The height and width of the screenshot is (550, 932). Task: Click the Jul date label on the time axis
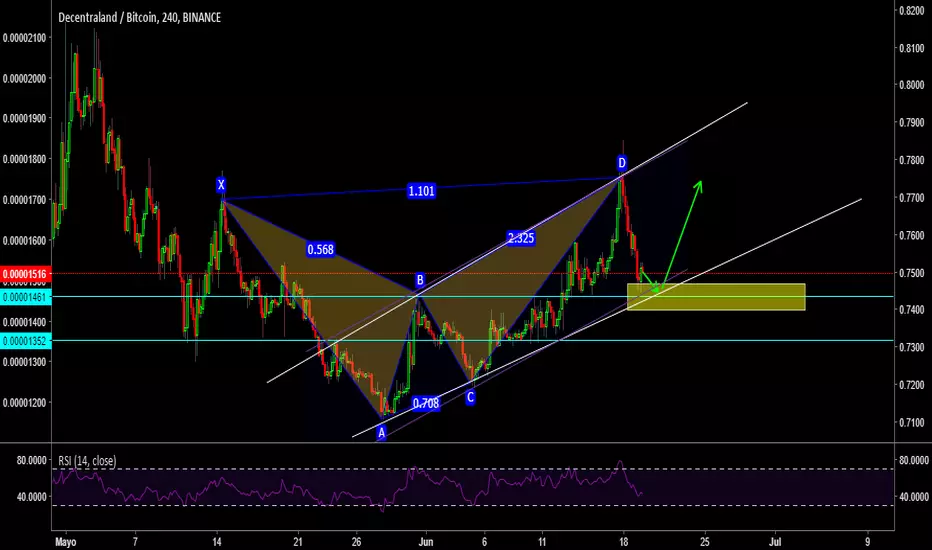775,542
